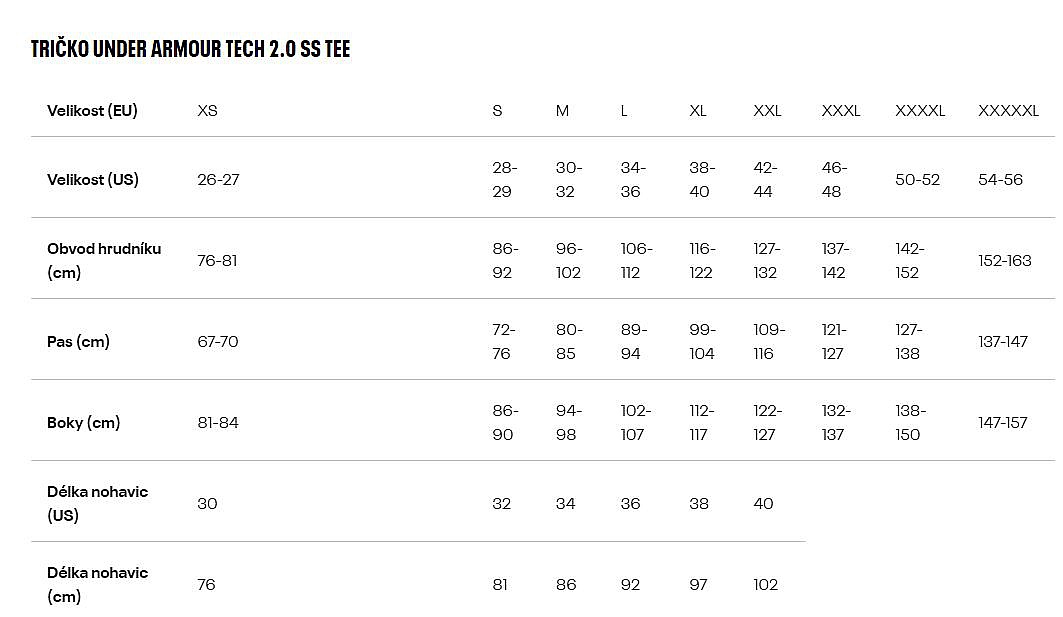This screenshot has height=617, width=1063.
Task: Click the leg length value 102
Action: tap(765, 585)
